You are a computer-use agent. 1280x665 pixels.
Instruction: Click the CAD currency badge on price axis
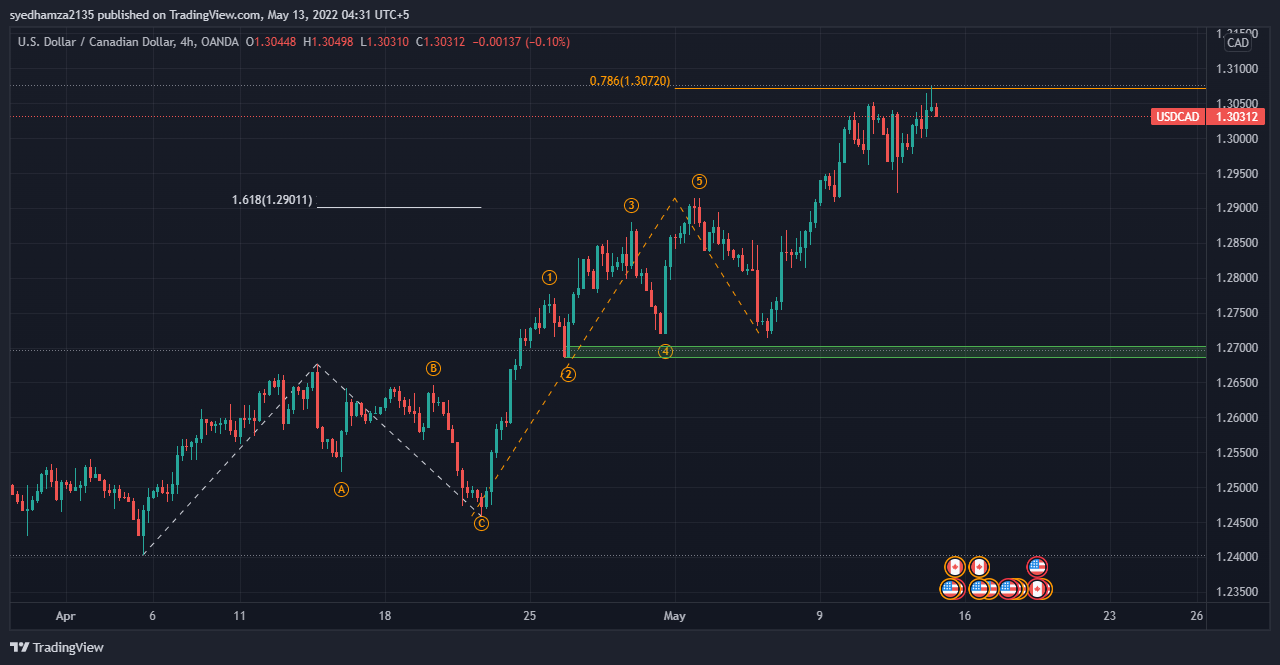click(x=1238, y=42)
